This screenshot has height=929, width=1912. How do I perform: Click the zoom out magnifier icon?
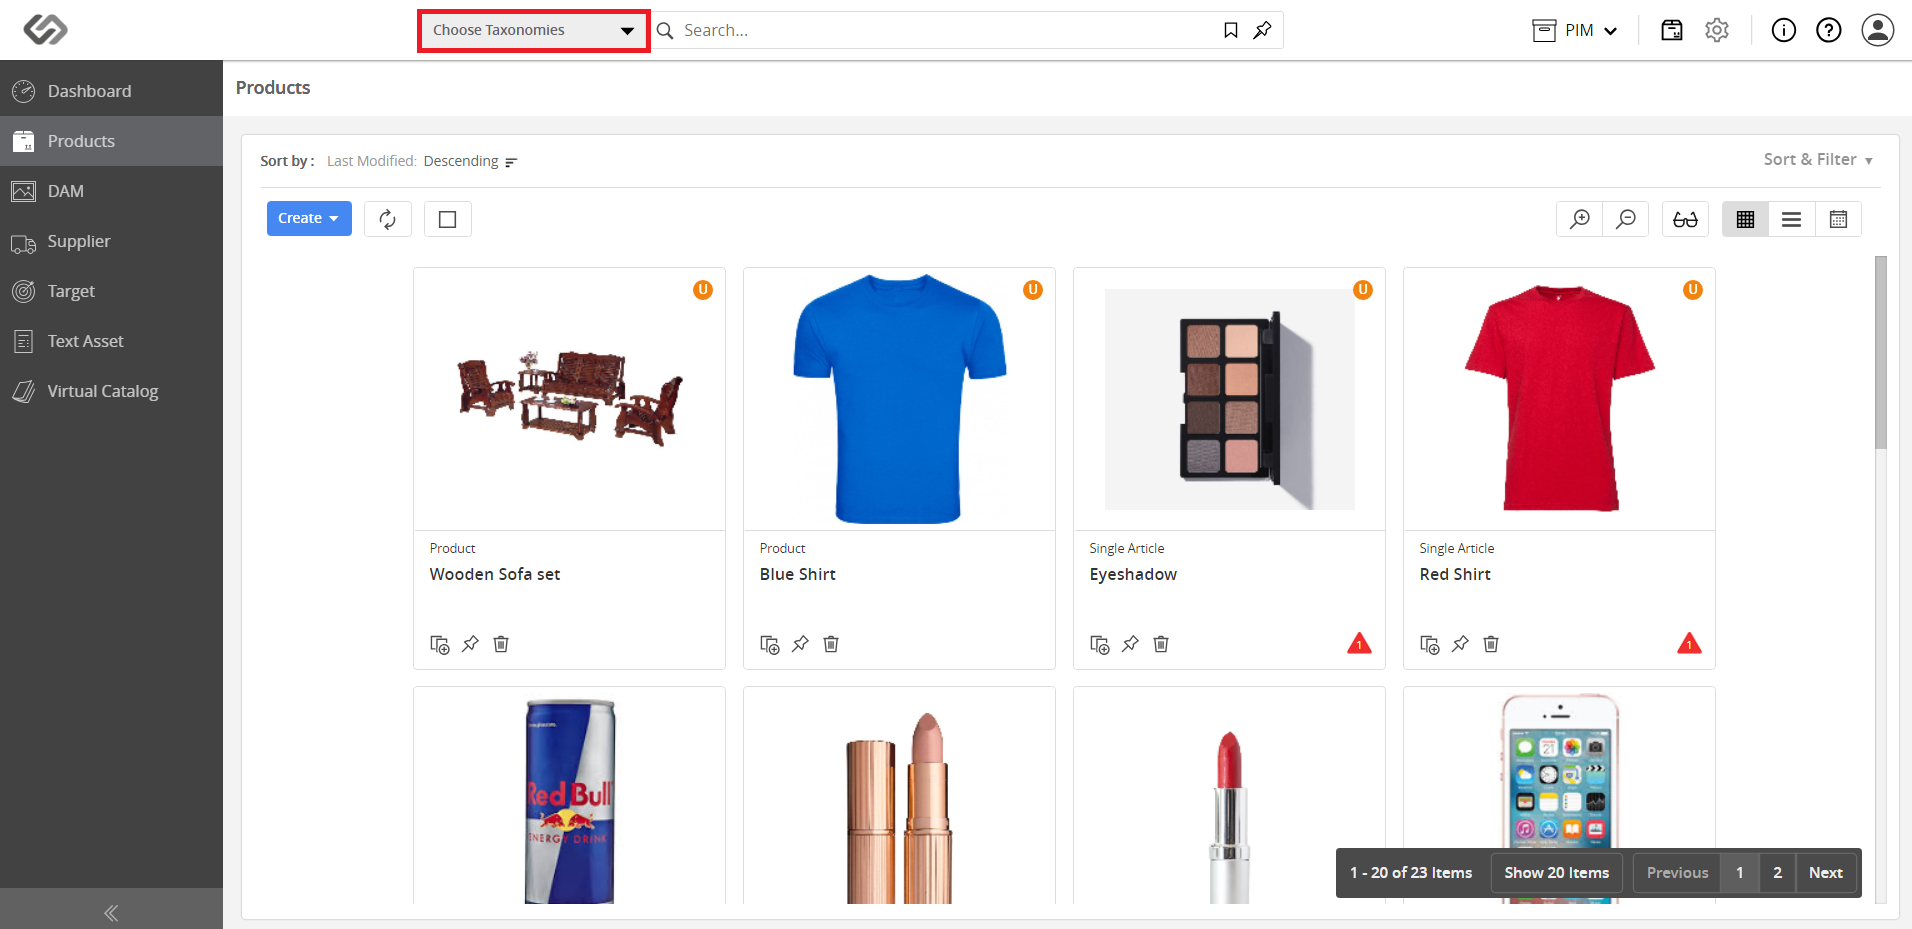(1626, 219)
